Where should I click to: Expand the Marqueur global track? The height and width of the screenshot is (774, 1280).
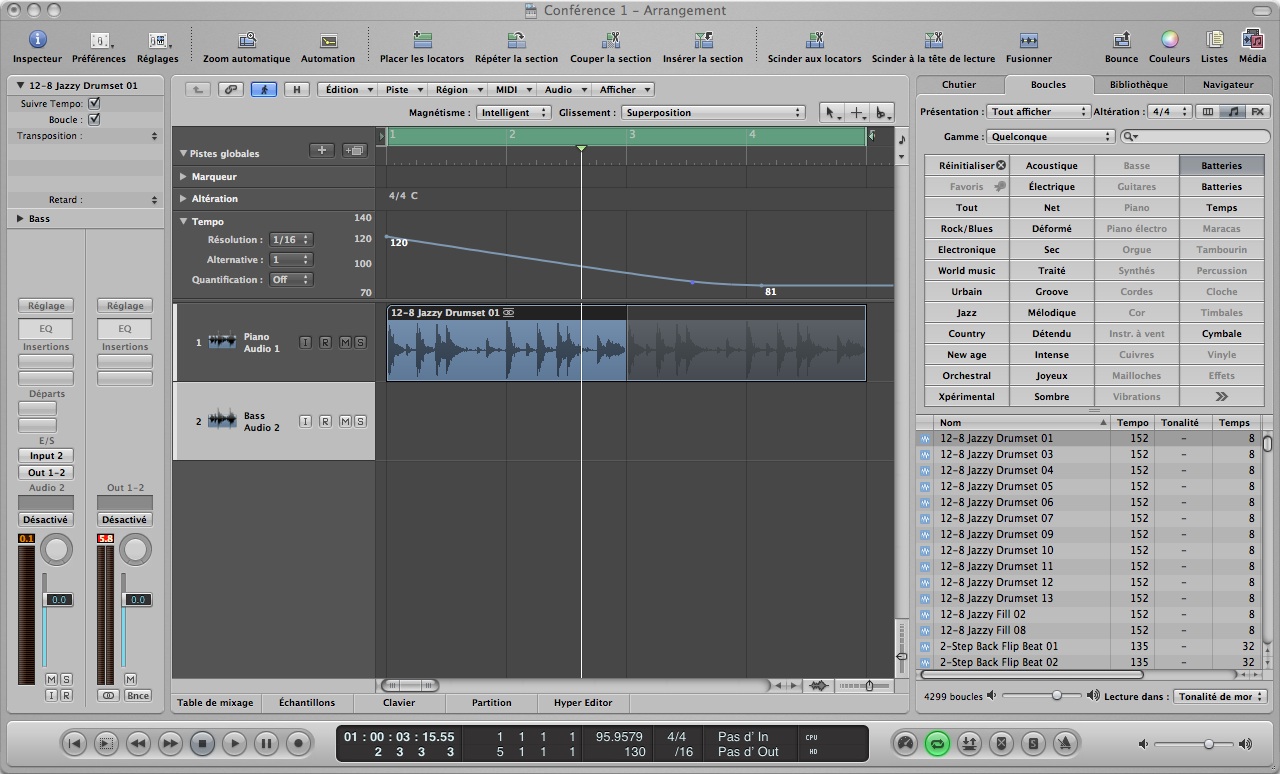(184, 176)
